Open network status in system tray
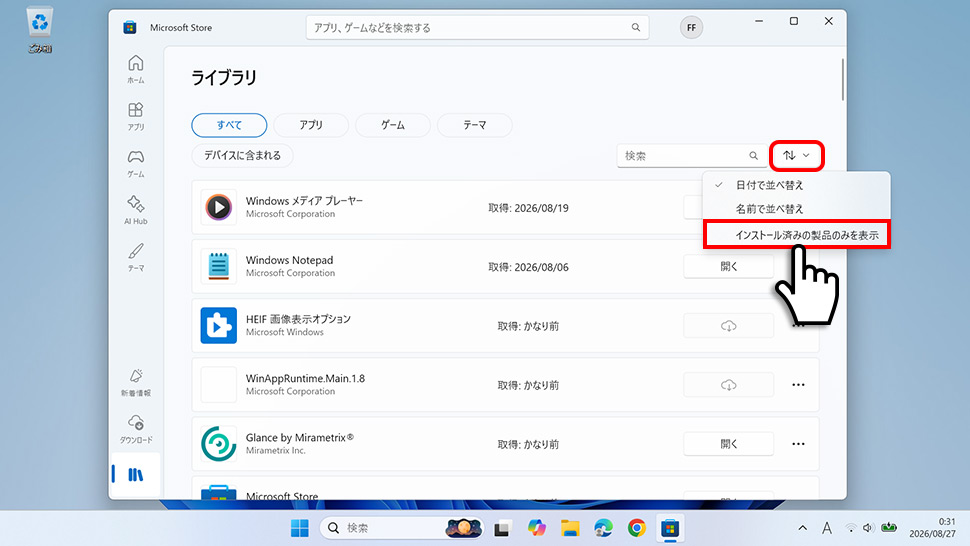Viewport: 970px width, 546px height. [x=851, y=528]
